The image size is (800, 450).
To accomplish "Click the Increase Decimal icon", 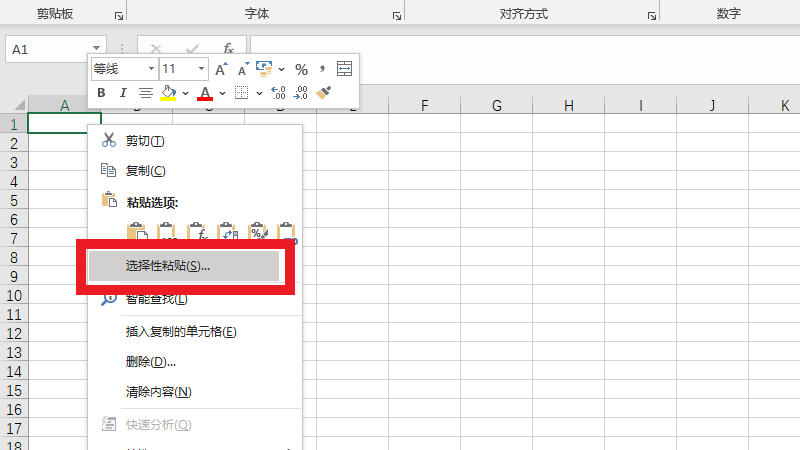I will [x=278, y=93].
